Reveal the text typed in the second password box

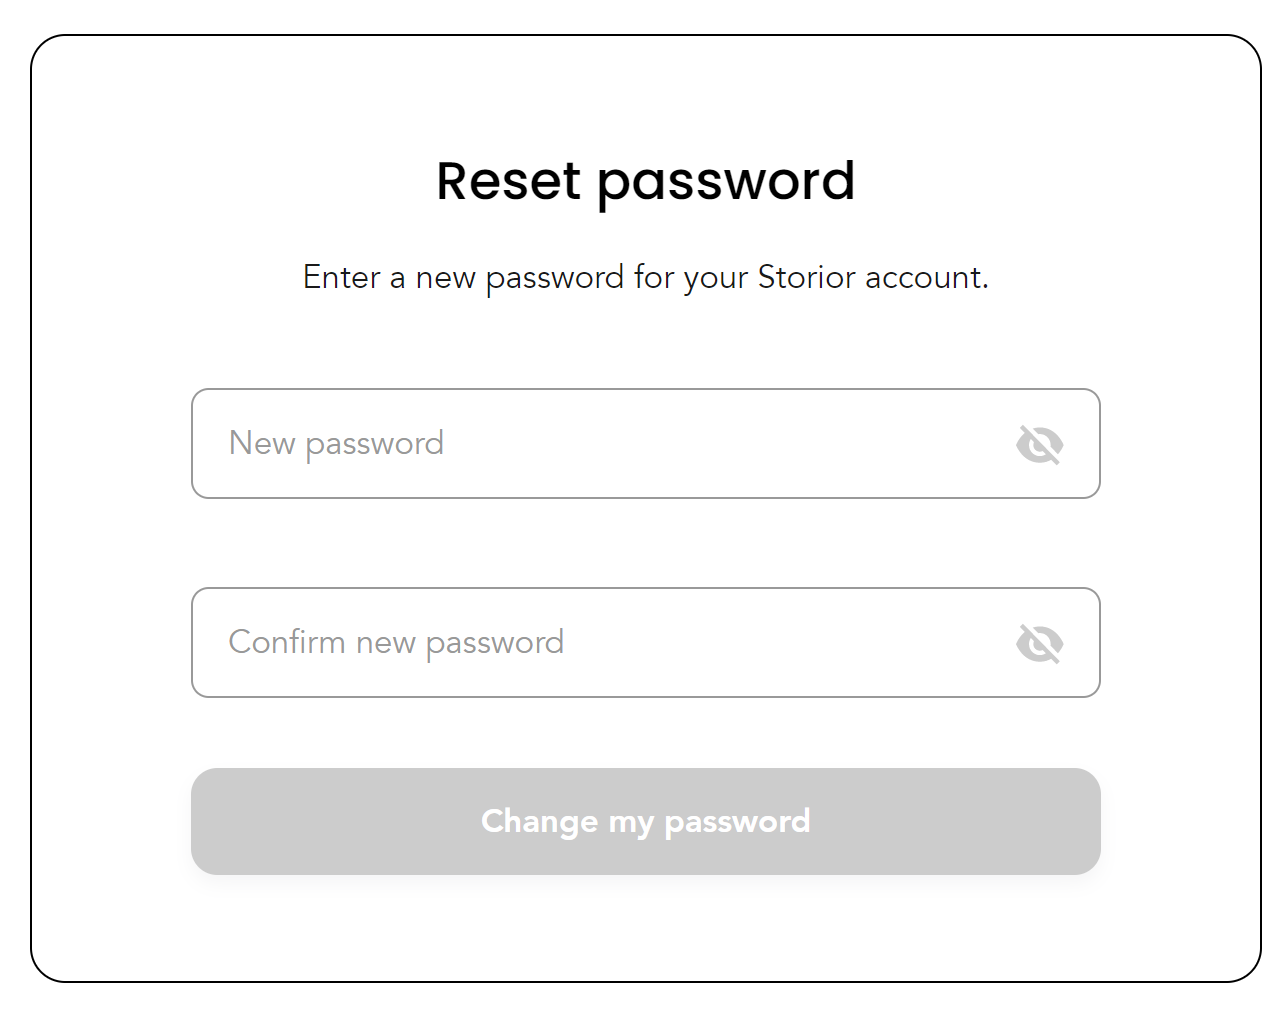click(1039, 643)
